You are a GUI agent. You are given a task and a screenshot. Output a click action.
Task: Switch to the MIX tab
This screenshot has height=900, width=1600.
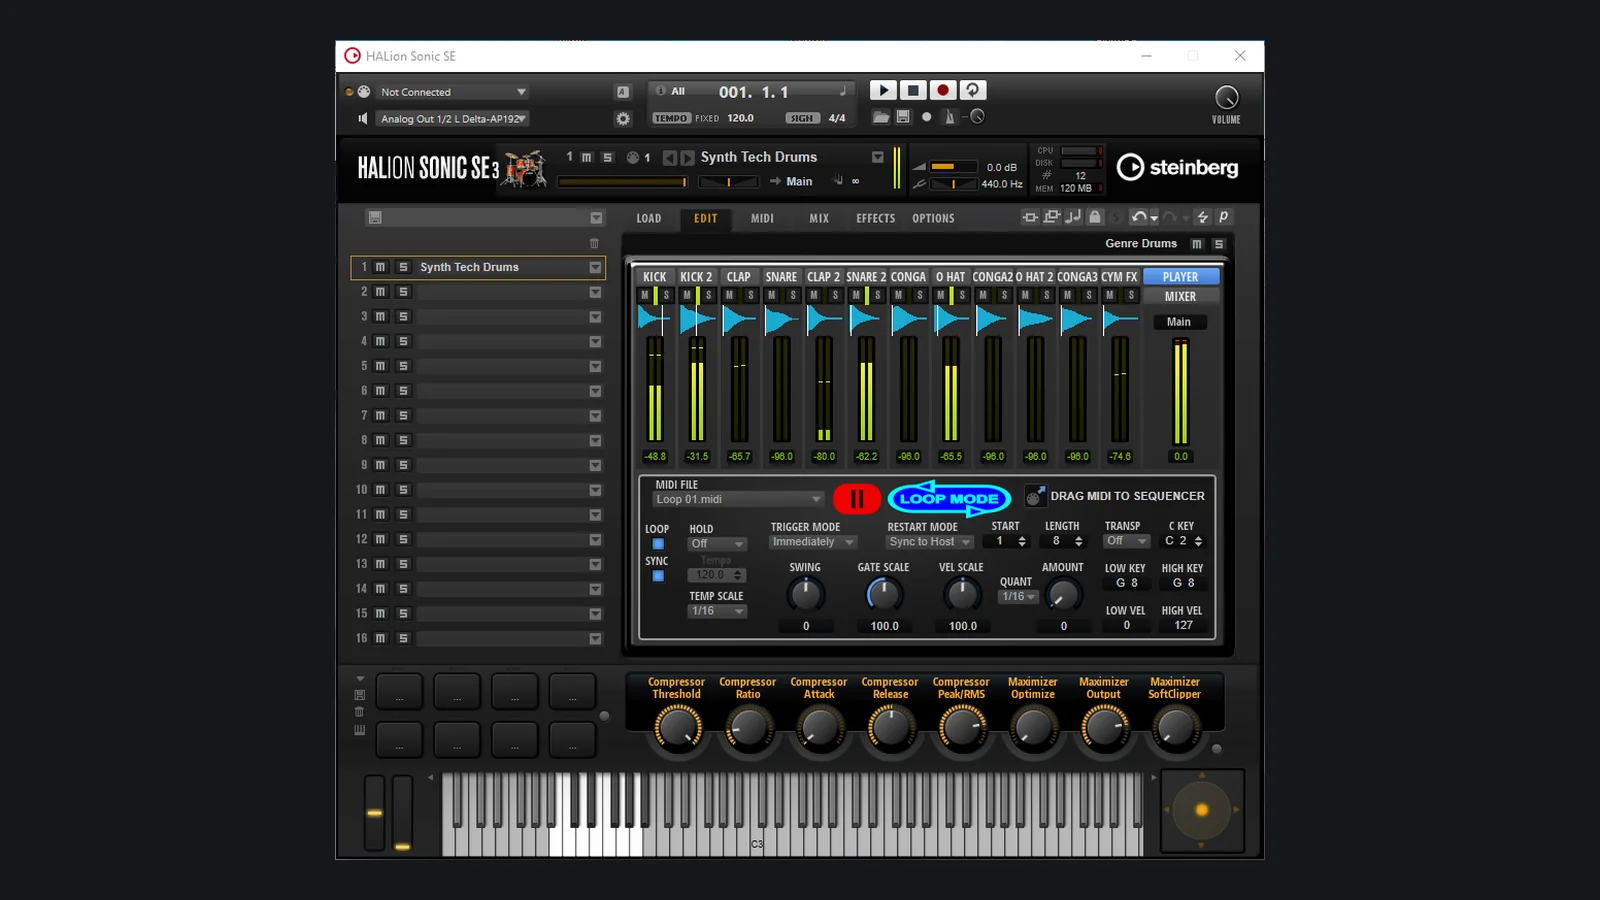[x=819, y=218]
